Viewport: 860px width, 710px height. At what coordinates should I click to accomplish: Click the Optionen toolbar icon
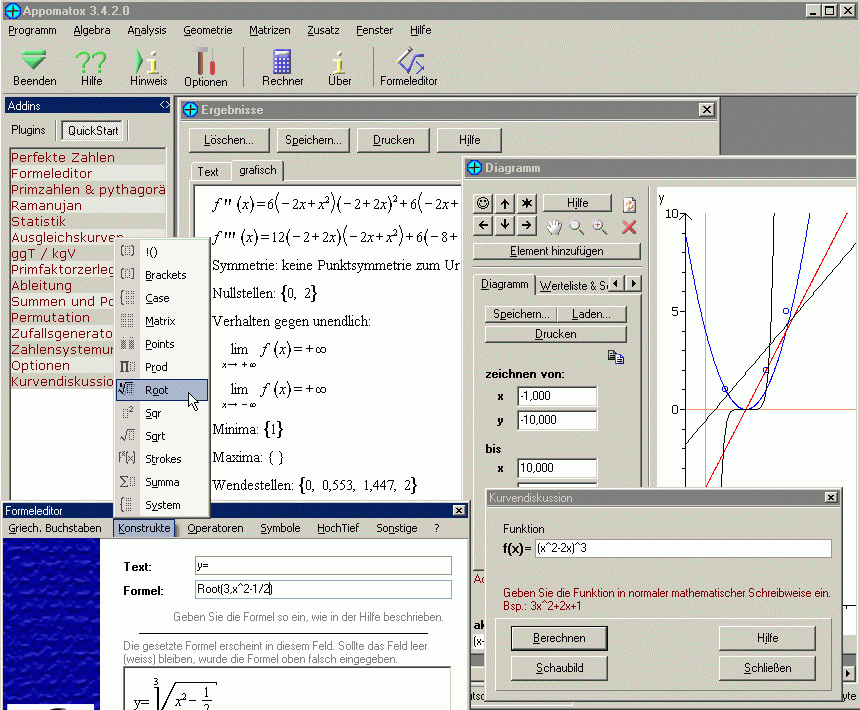tap(205, 67)
